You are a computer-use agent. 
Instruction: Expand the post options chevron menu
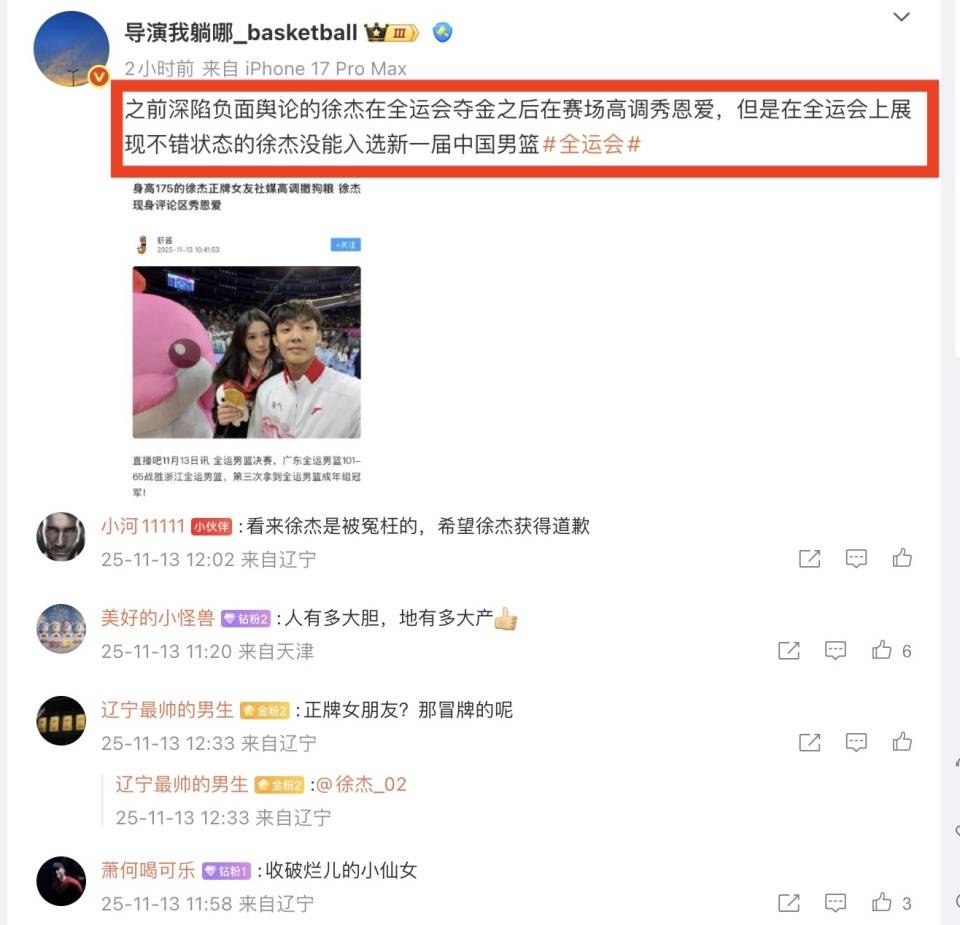pos(901,17)
